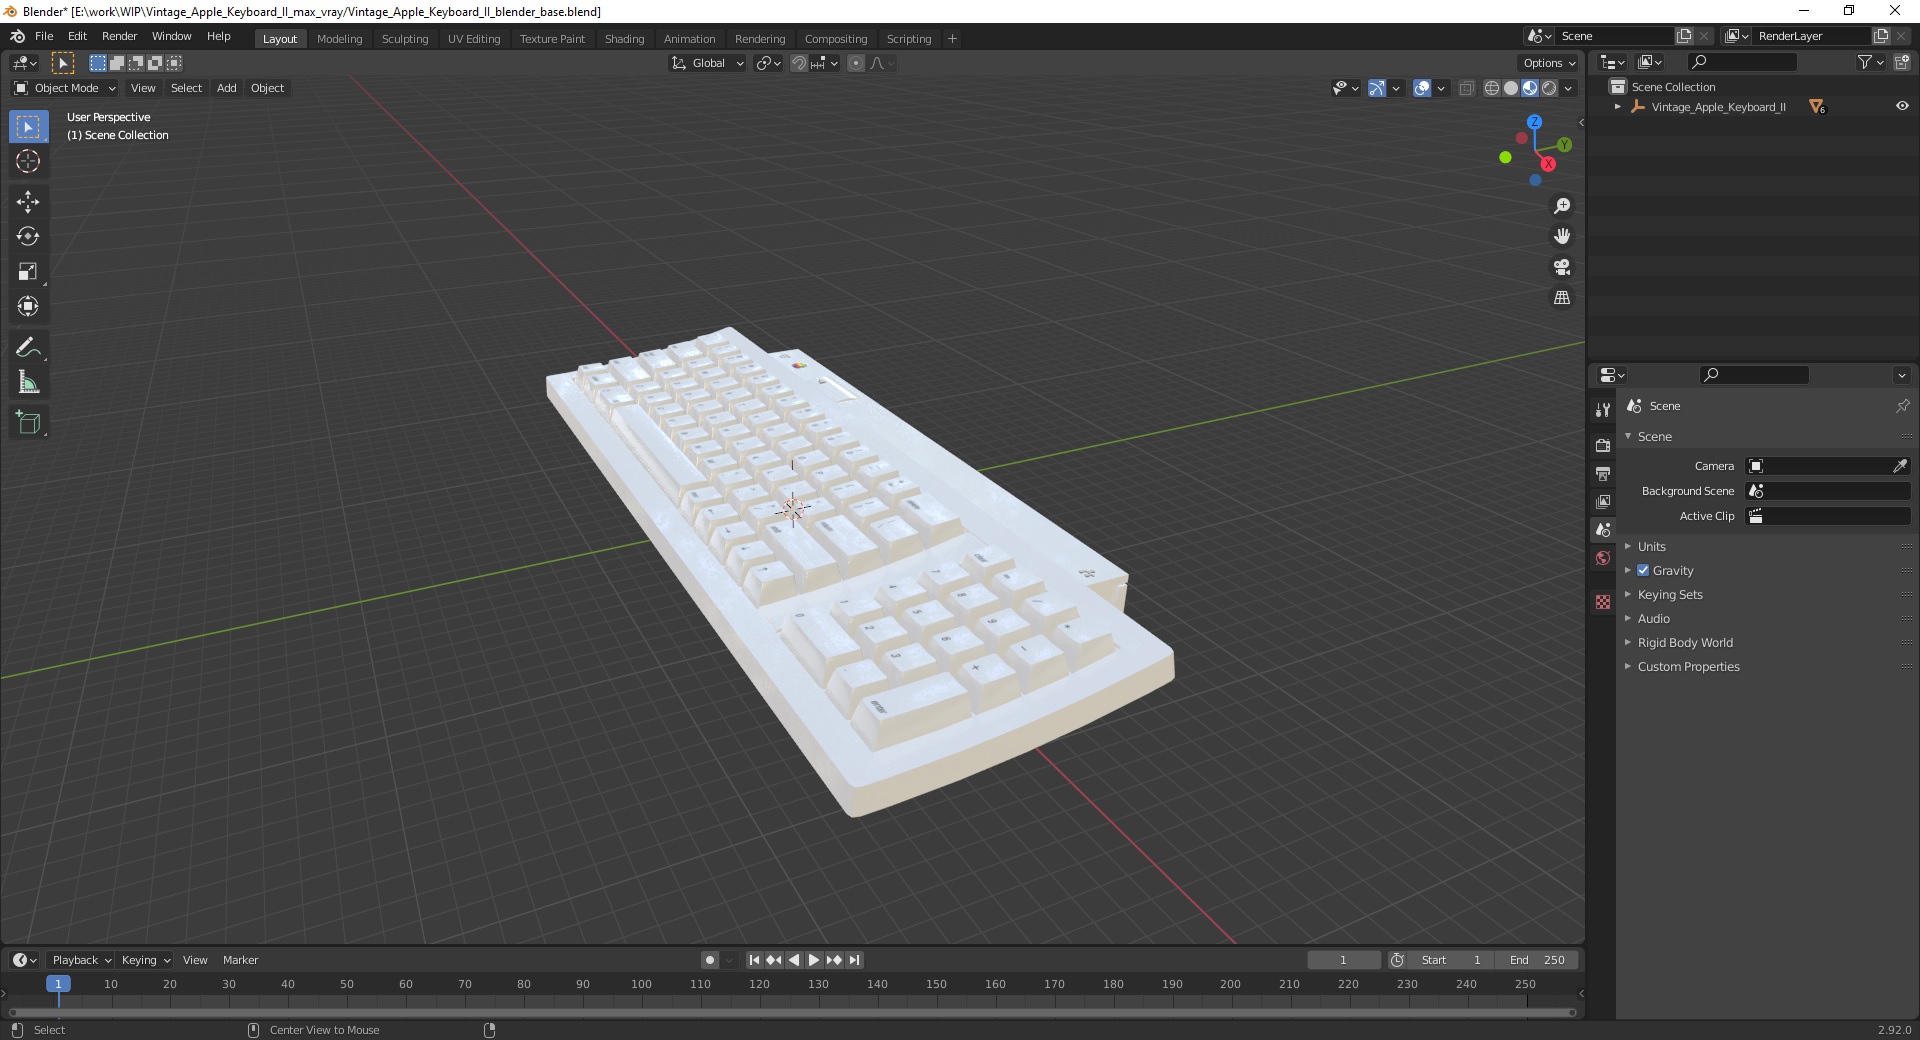Switch to rendered viewport shading
Viewport: 1920px width, 1040px height.
pos(1549,88)
